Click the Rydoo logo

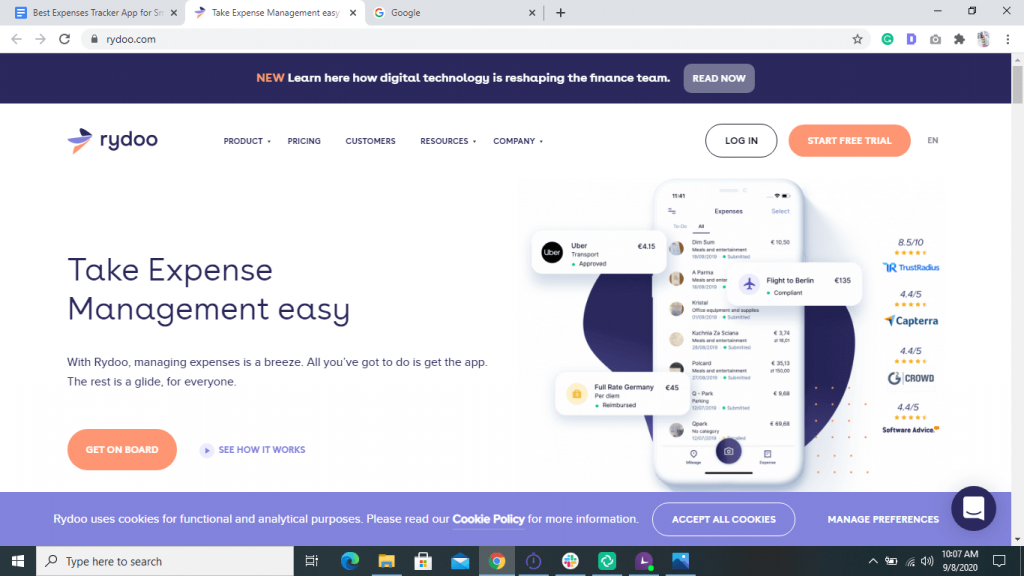coord(112,140)
